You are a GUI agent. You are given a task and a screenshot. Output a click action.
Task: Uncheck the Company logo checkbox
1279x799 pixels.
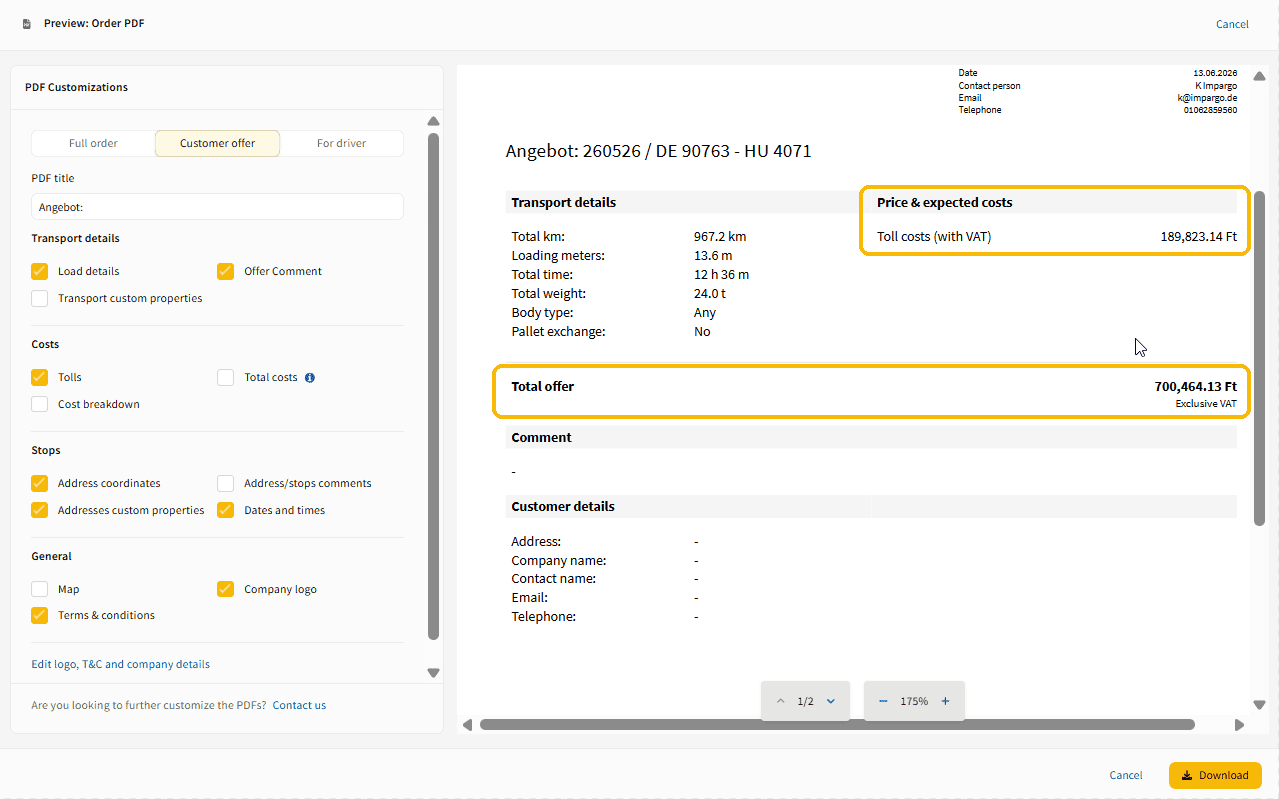tap(225, 589)
